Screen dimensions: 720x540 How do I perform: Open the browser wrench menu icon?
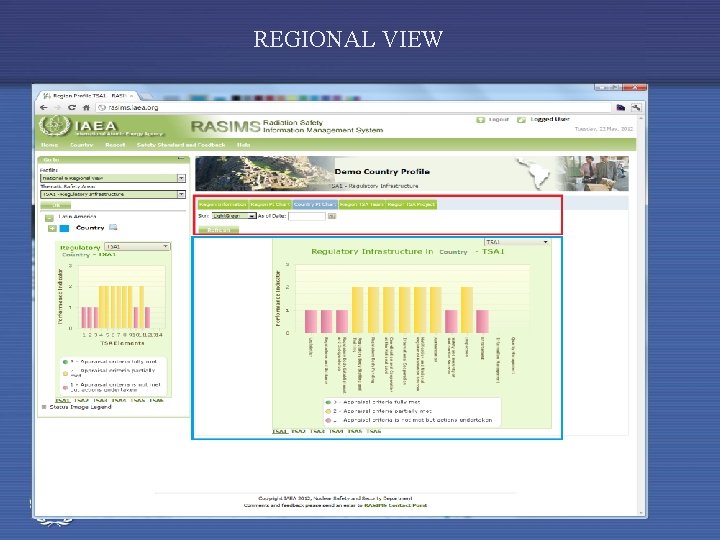pos(636,107)
